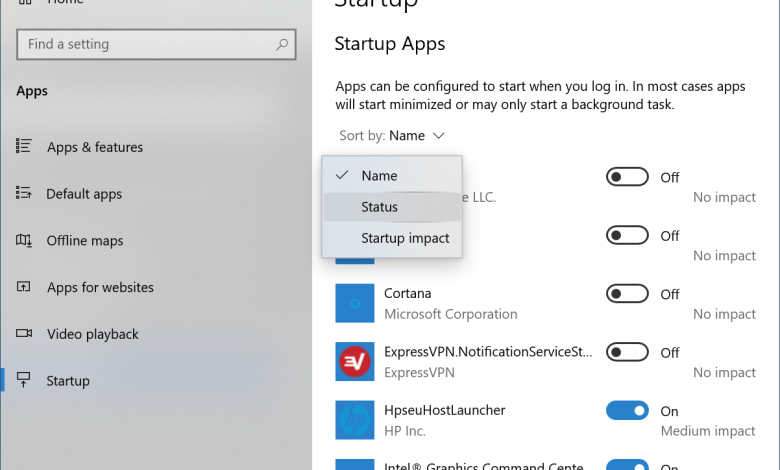
Task: Click the HP Inc. publisher text
Action: [x=405, y=431]
